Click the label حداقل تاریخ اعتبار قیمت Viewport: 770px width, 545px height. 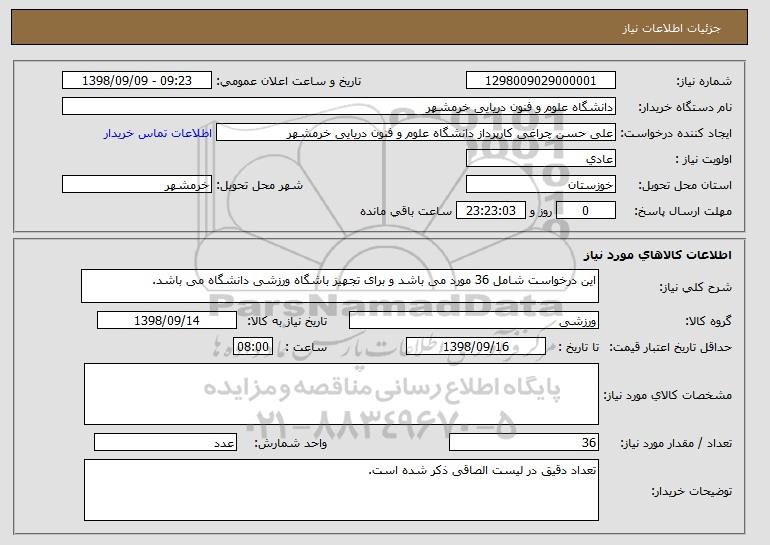(670, 347)
